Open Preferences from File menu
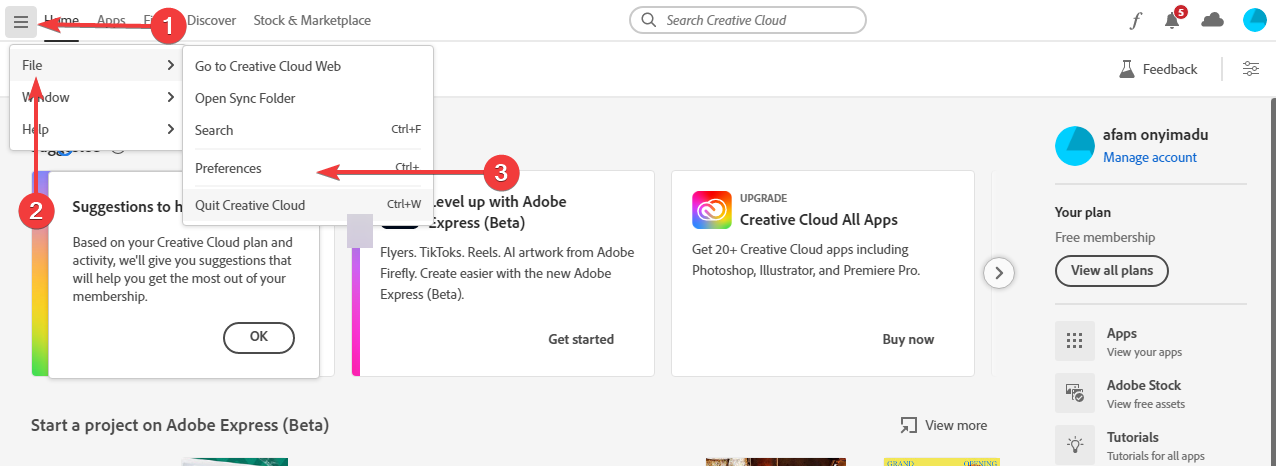 tap(308, 168)
